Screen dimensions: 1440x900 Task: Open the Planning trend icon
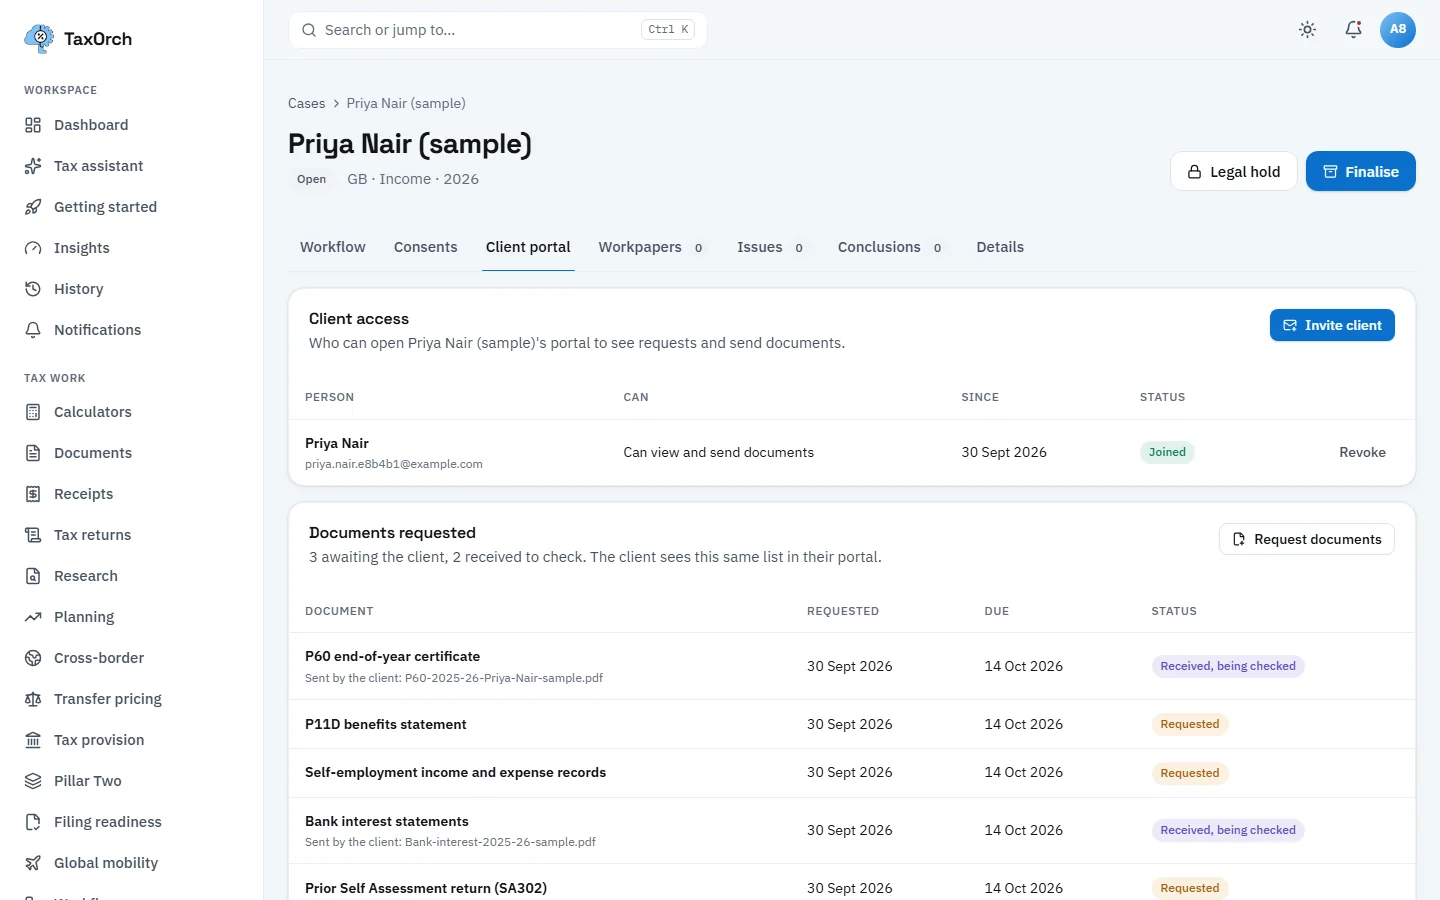pos(33,617)
